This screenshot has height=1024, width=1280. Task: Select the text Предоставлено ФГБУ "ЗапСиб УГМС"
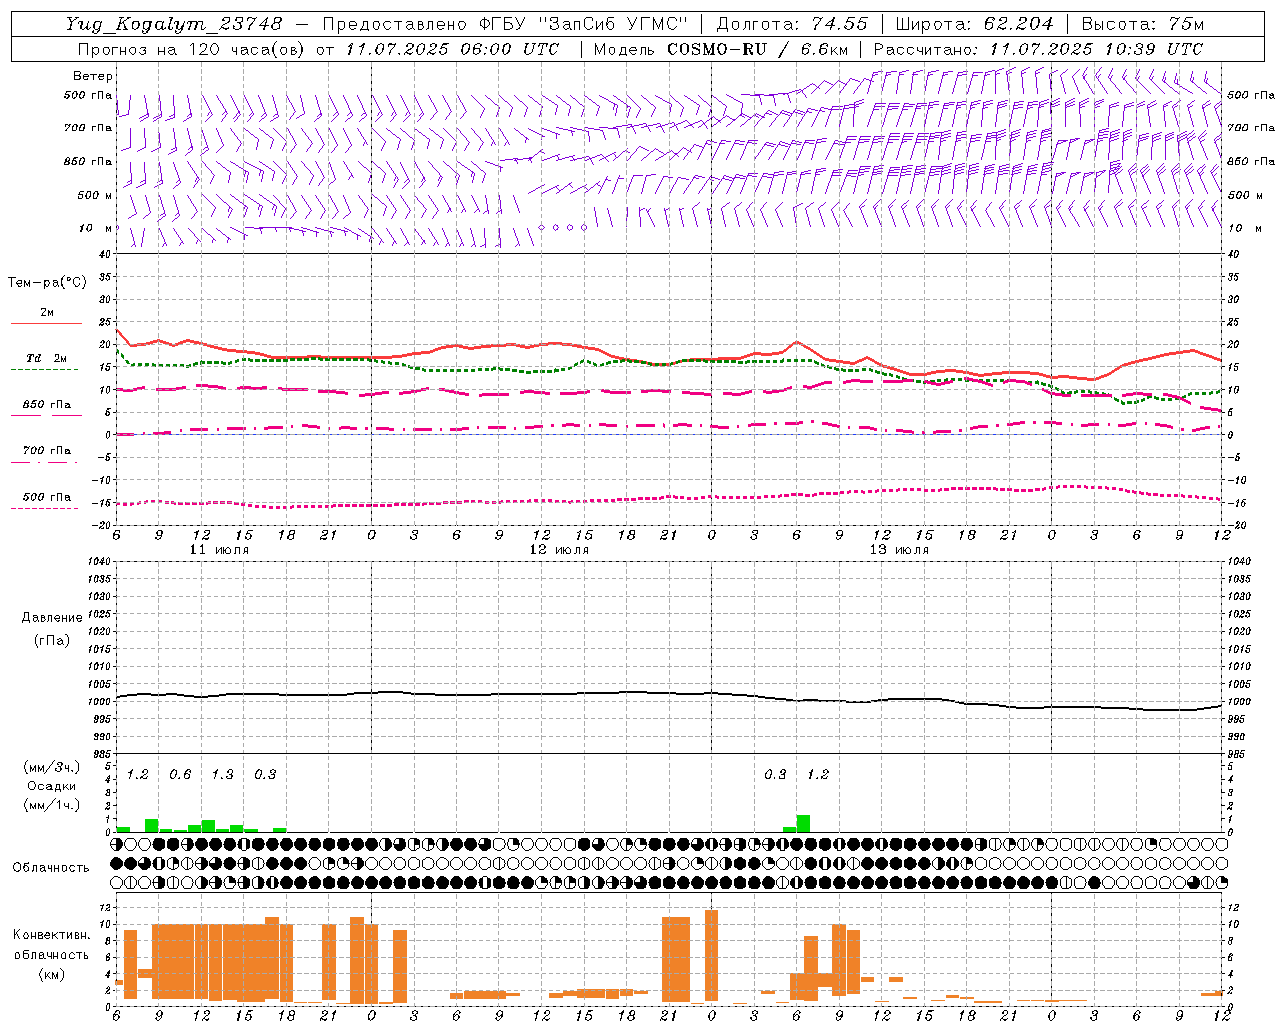(x=506, y=24)
